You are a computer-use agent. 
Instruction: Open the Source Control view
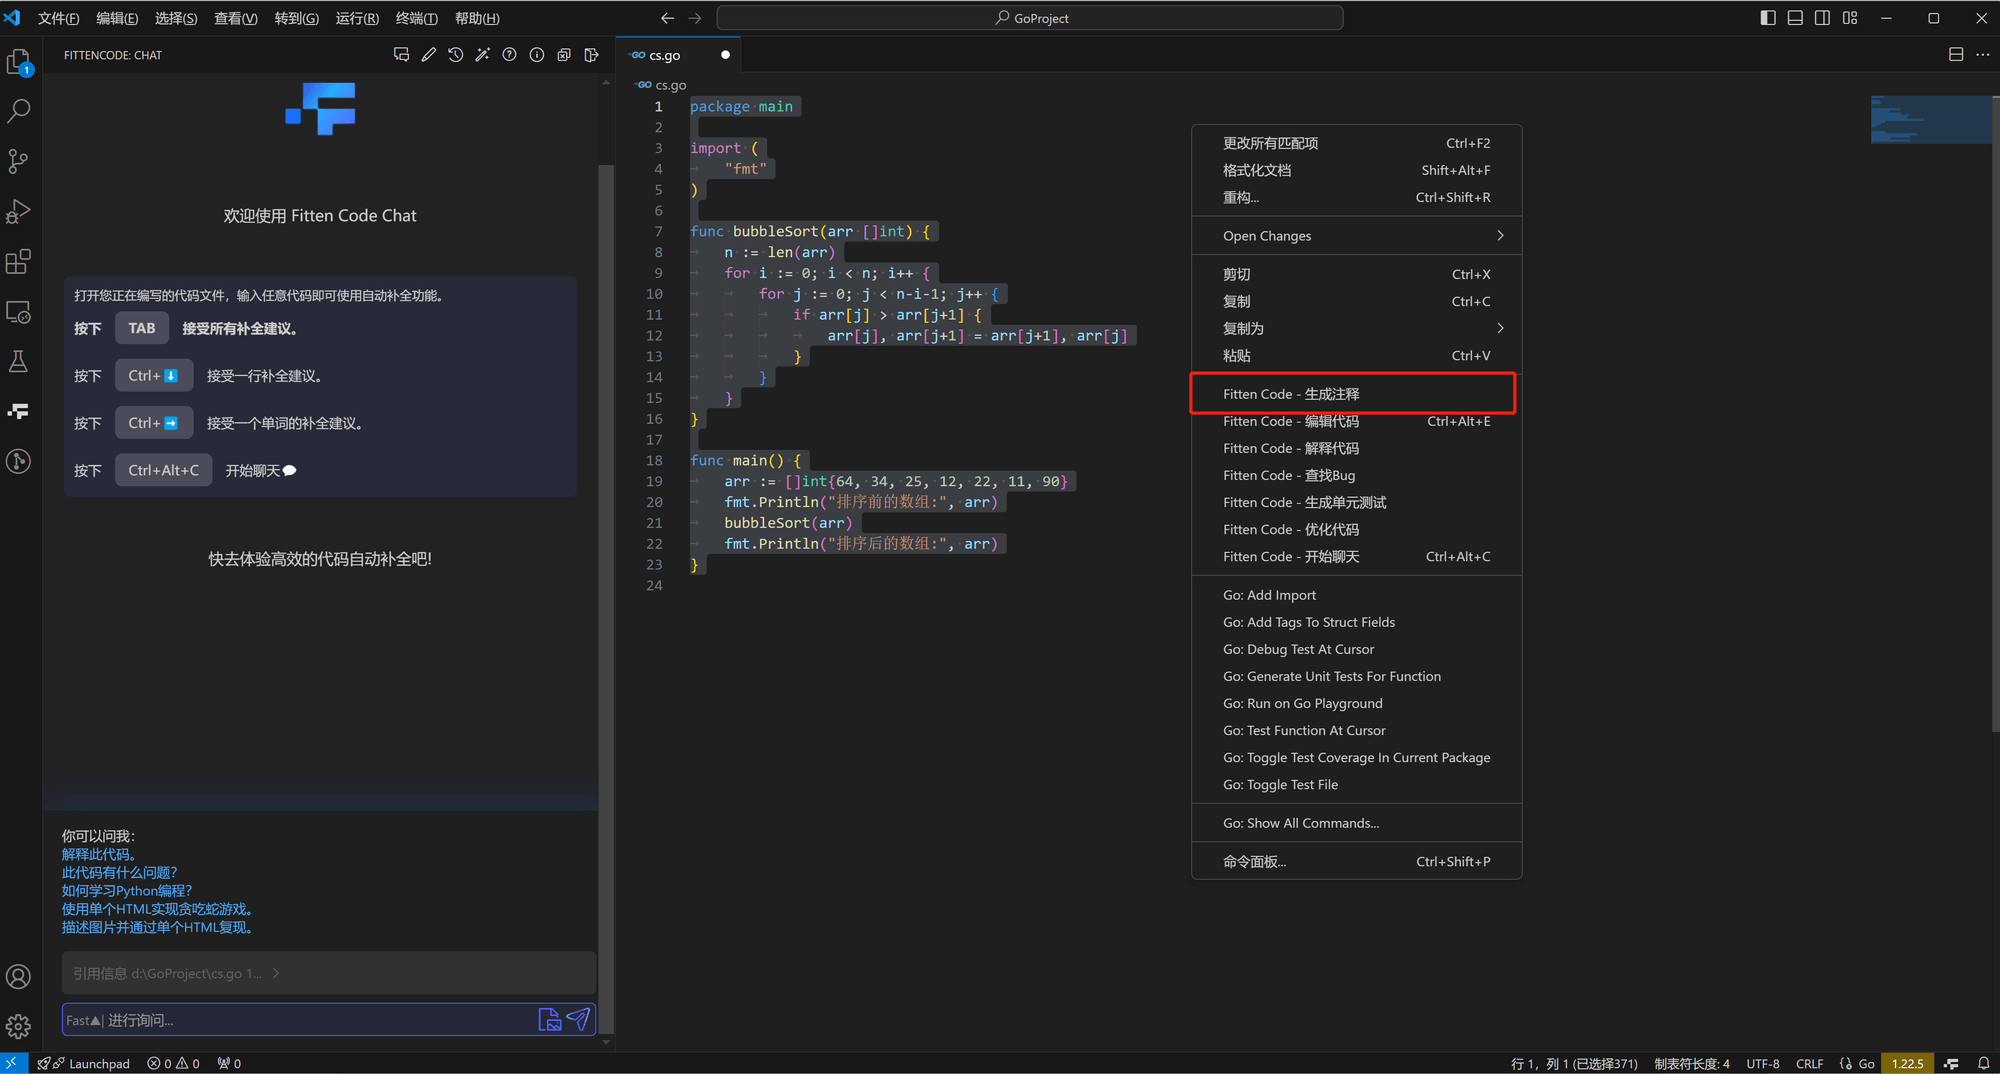pos(19,161)
